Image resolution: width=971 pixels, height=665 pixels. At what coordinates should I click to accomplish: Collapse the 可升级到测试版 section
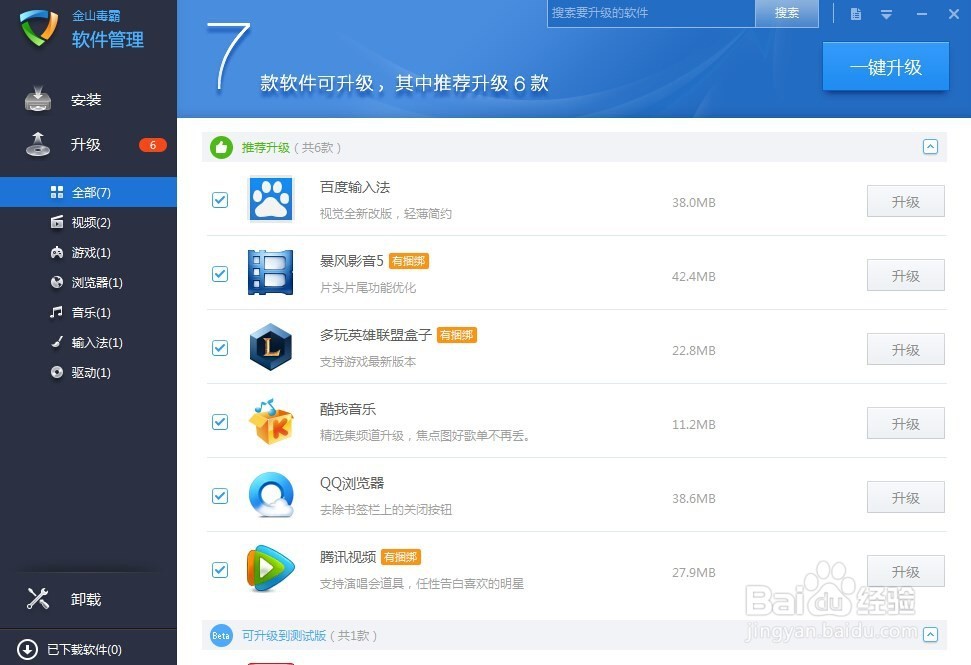point(930,635)
